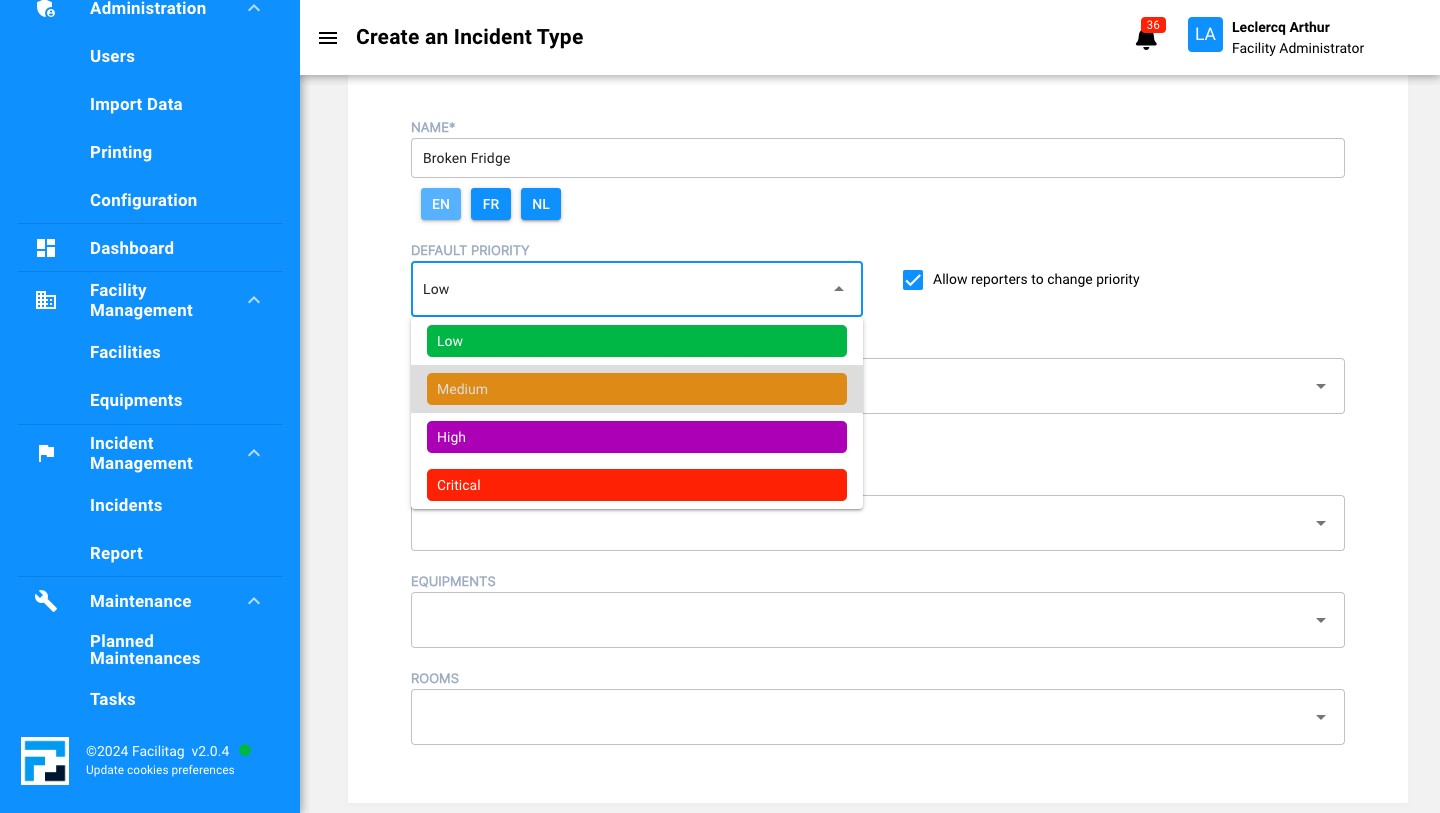Click the hamburger menu icon
The height and width of the screenshot is (813, 1440).
[328, 38]
